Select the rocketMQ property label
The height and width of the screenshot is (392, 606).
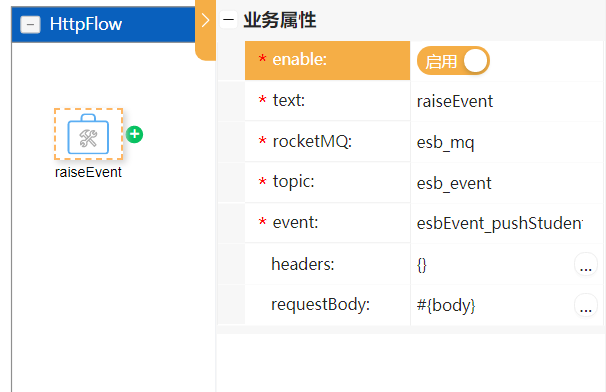(312, 141)
